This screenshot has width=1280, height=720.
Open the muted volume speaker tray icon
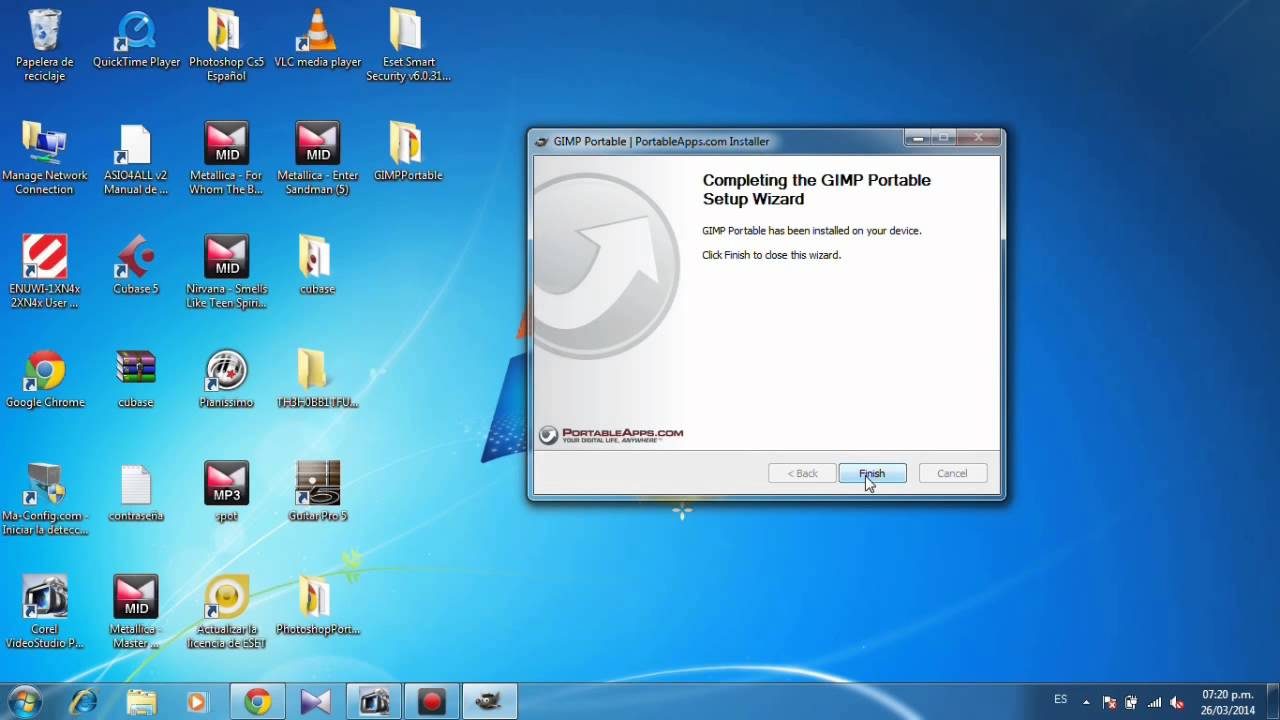point(1177,702)
